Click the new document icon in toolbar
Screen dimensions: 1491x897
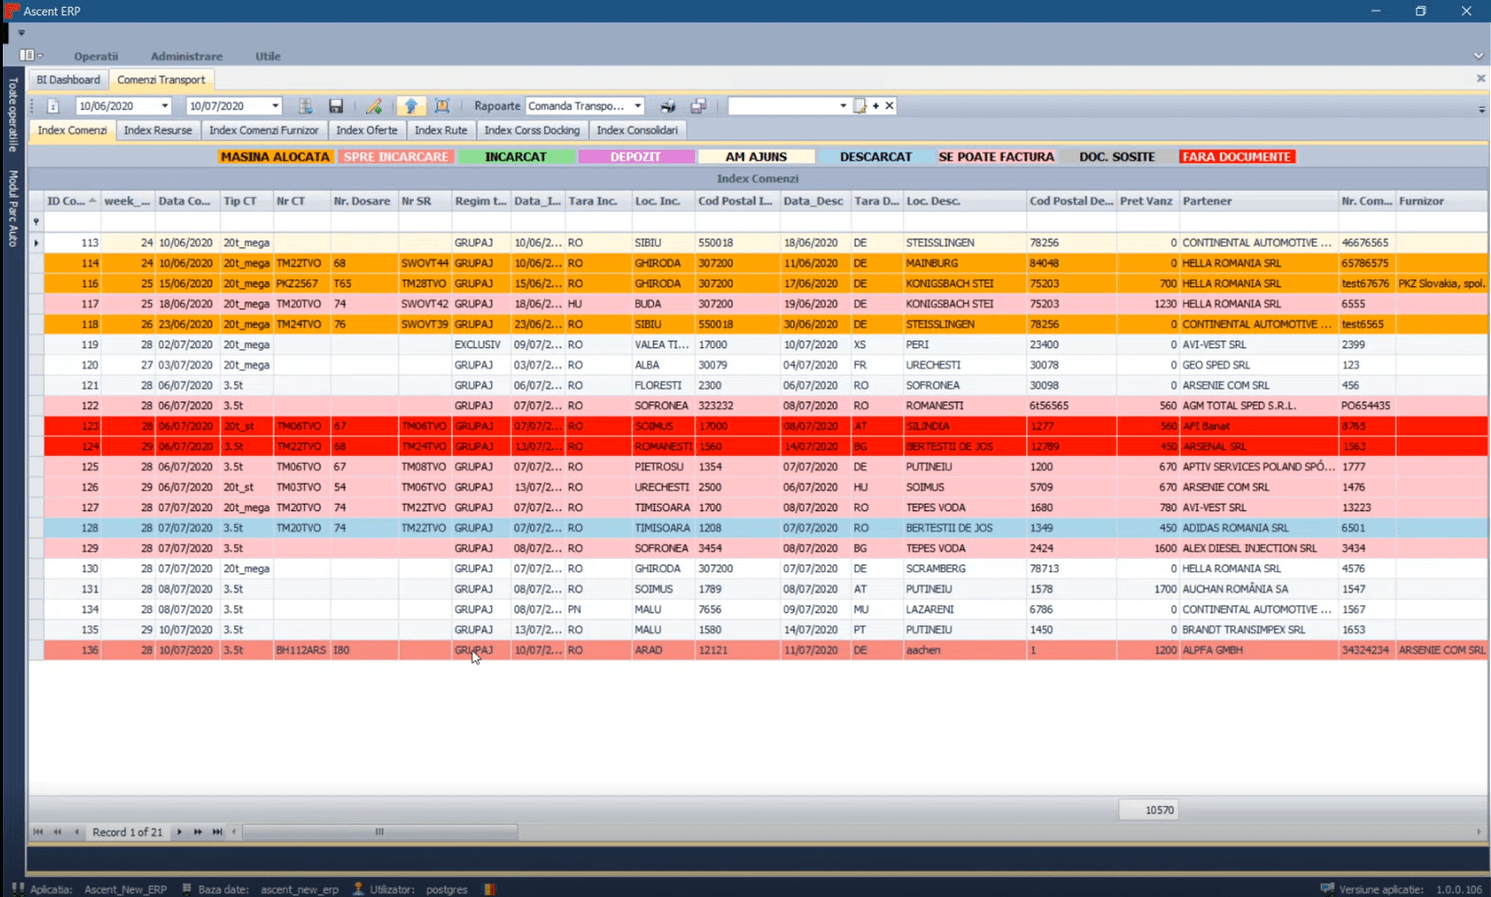tap(53, 106)
